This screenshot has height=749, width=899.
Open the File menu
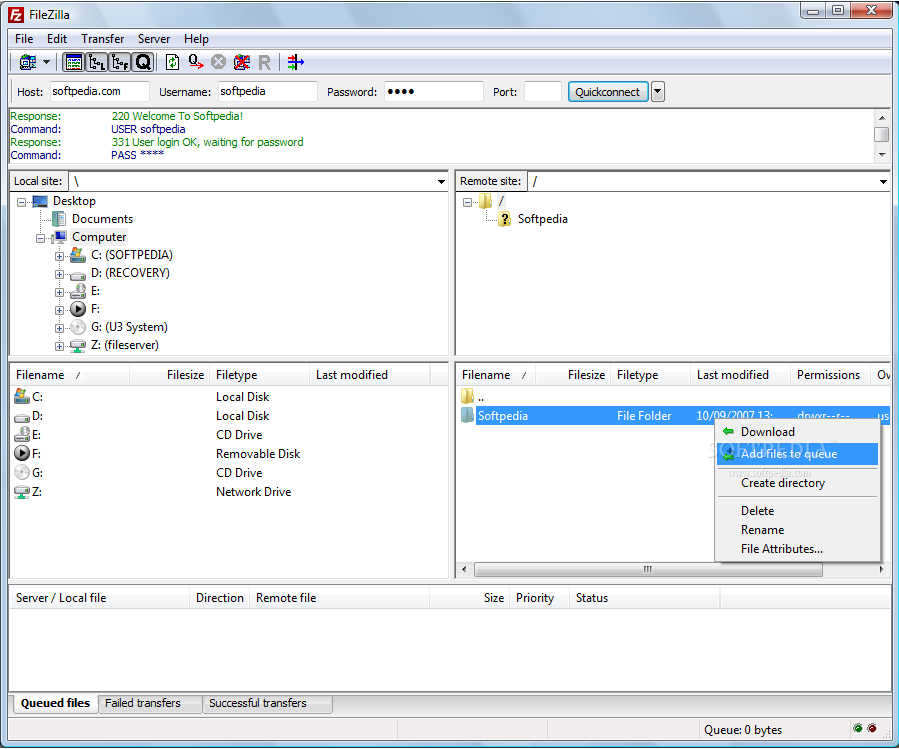(24, 39)
